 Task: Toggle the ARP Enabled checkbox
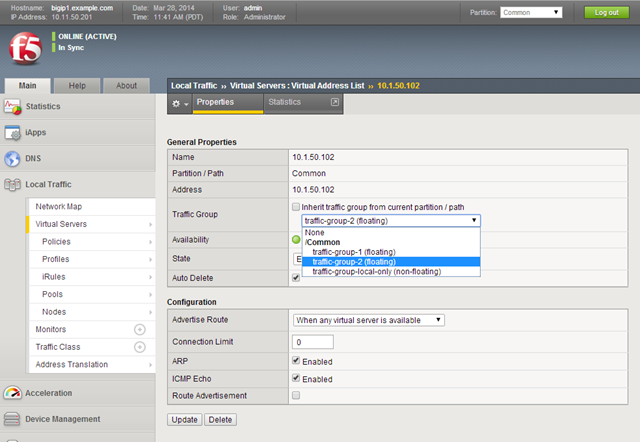click(295, 361)
